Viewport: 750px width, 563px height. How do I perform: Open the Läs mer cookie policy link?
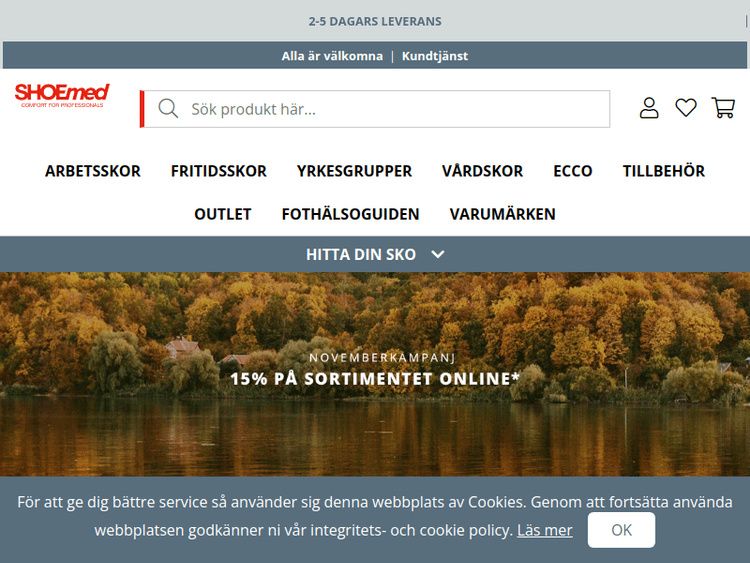click(545, 530)
